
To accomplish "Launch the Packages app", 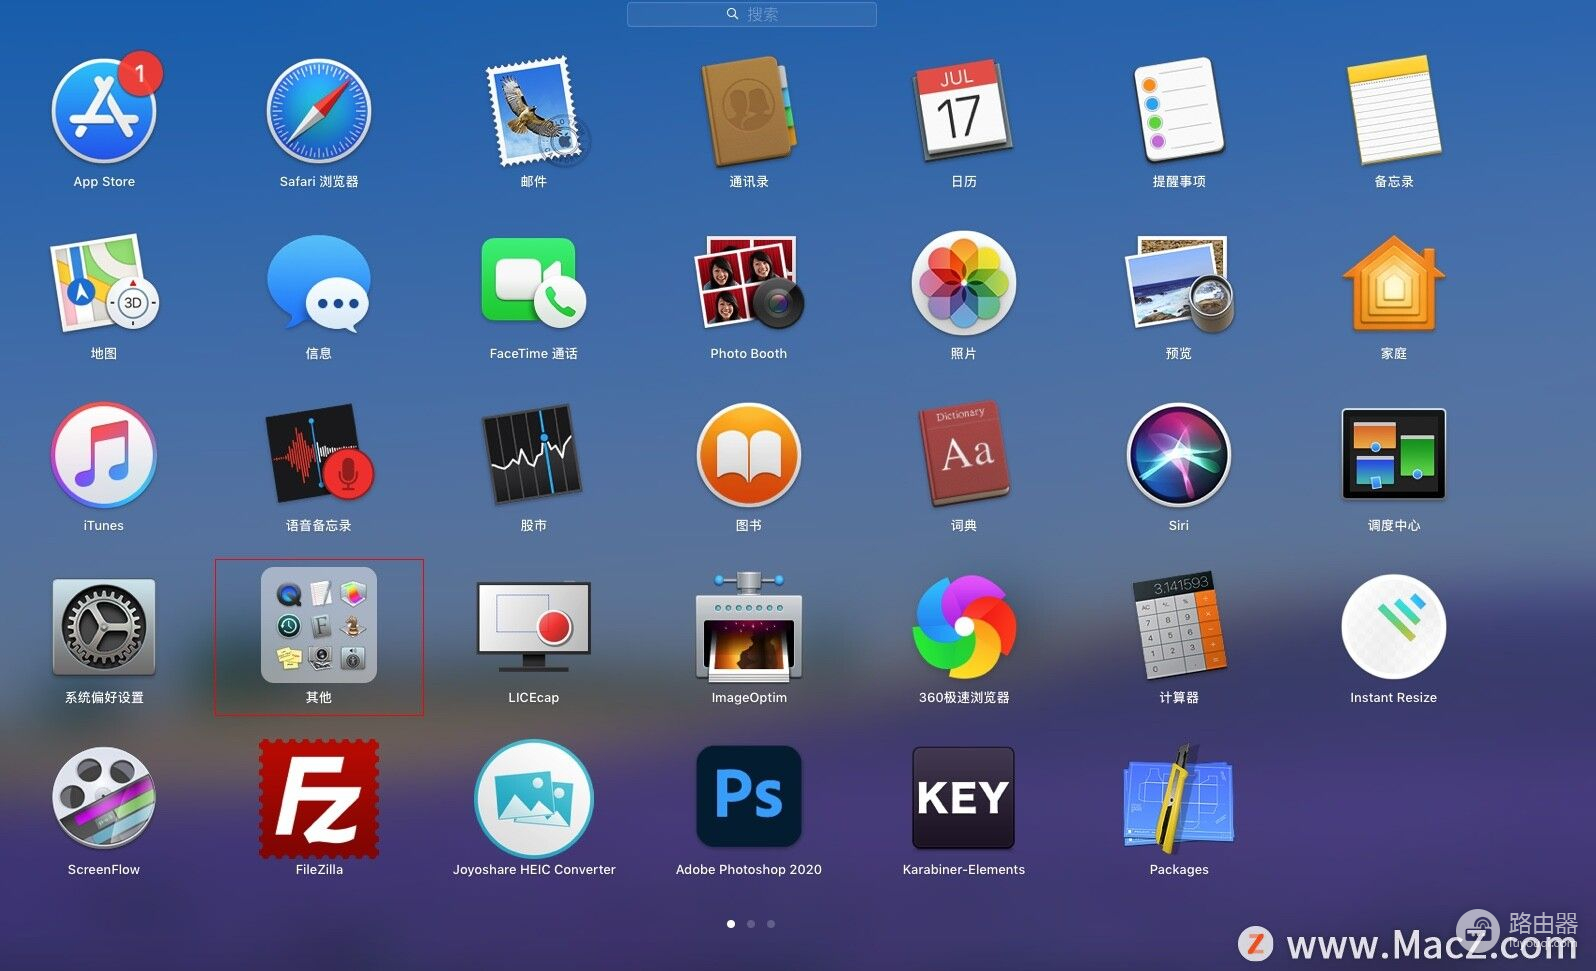I will pyautogui.click(x=1179, y=799).
